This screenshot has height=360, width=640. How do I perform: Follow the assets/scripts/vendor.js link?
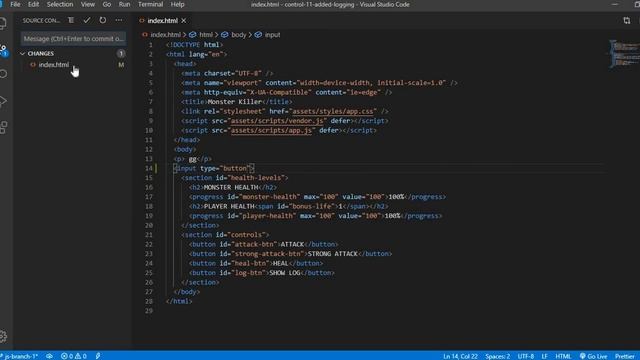pos(277,121)
